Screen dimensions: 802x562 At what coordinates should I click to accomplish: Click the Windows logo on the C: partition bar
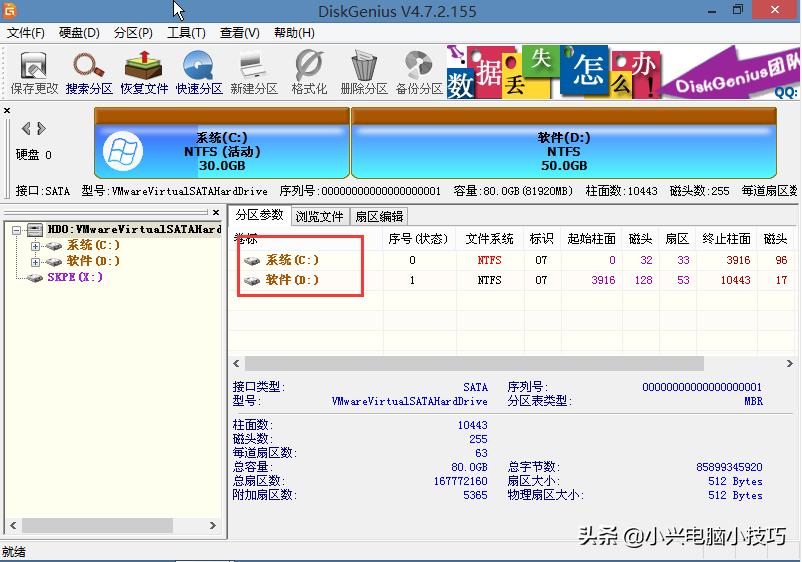pos(123,151)
